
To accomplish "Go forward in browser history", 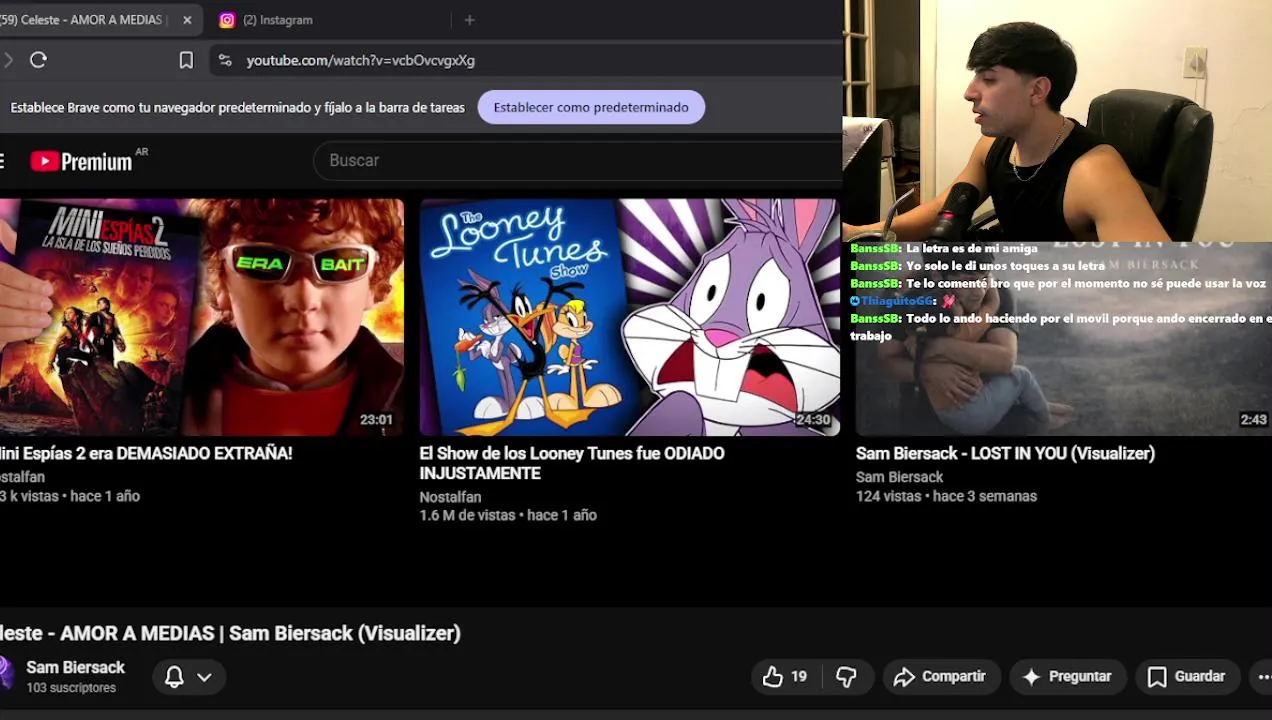I will coord(8,60).
